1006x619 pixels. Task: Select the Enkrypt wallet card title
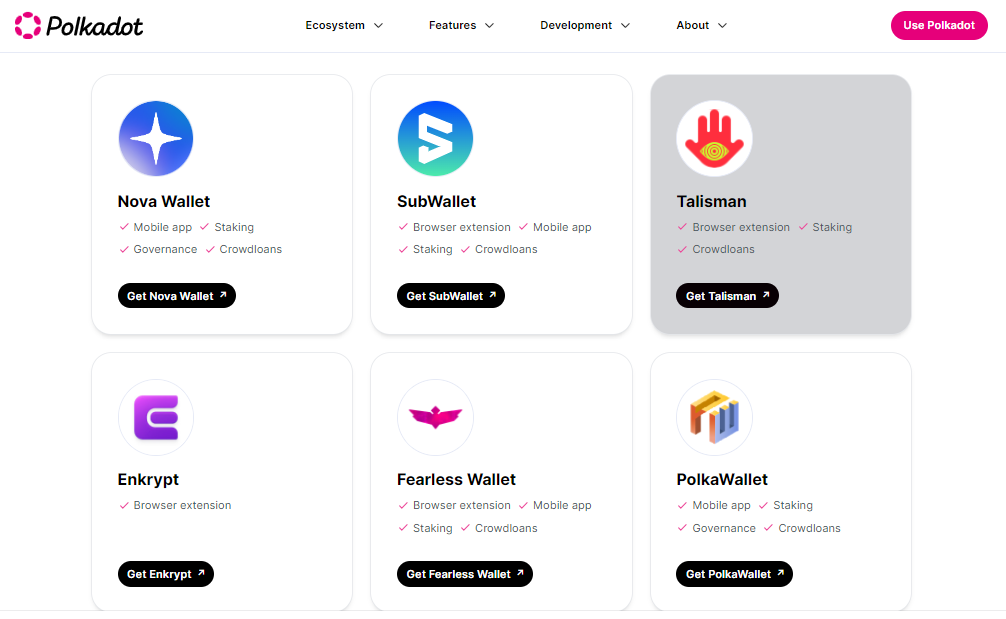coord(148,480)
